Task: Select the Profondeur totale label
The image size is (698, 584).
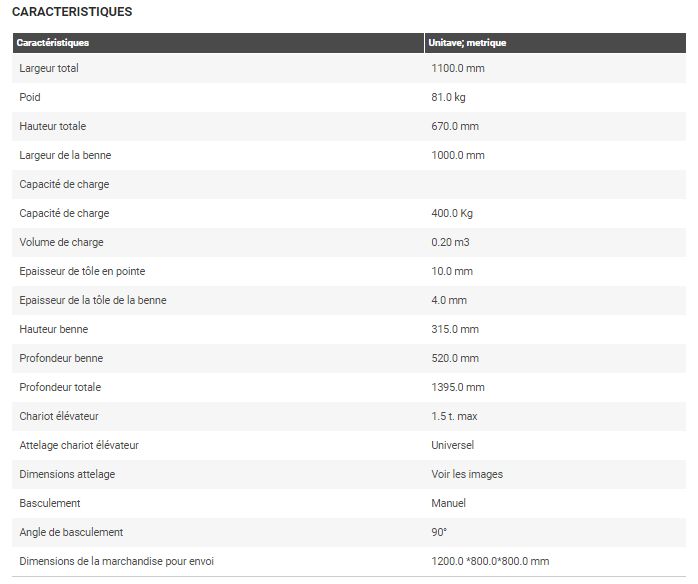Action: (60, 388)
